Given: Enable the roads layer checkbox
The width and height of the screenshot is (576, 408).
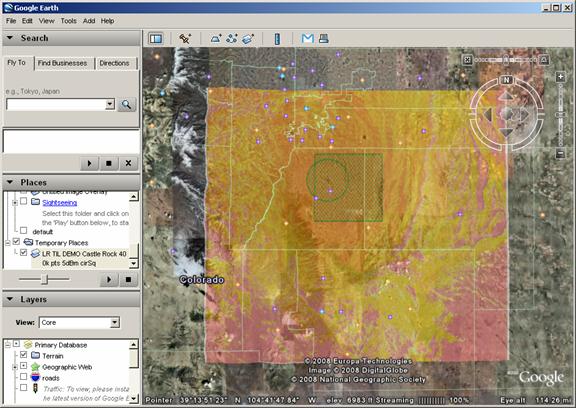Looking at the screenshot, I should pos(24,377).
